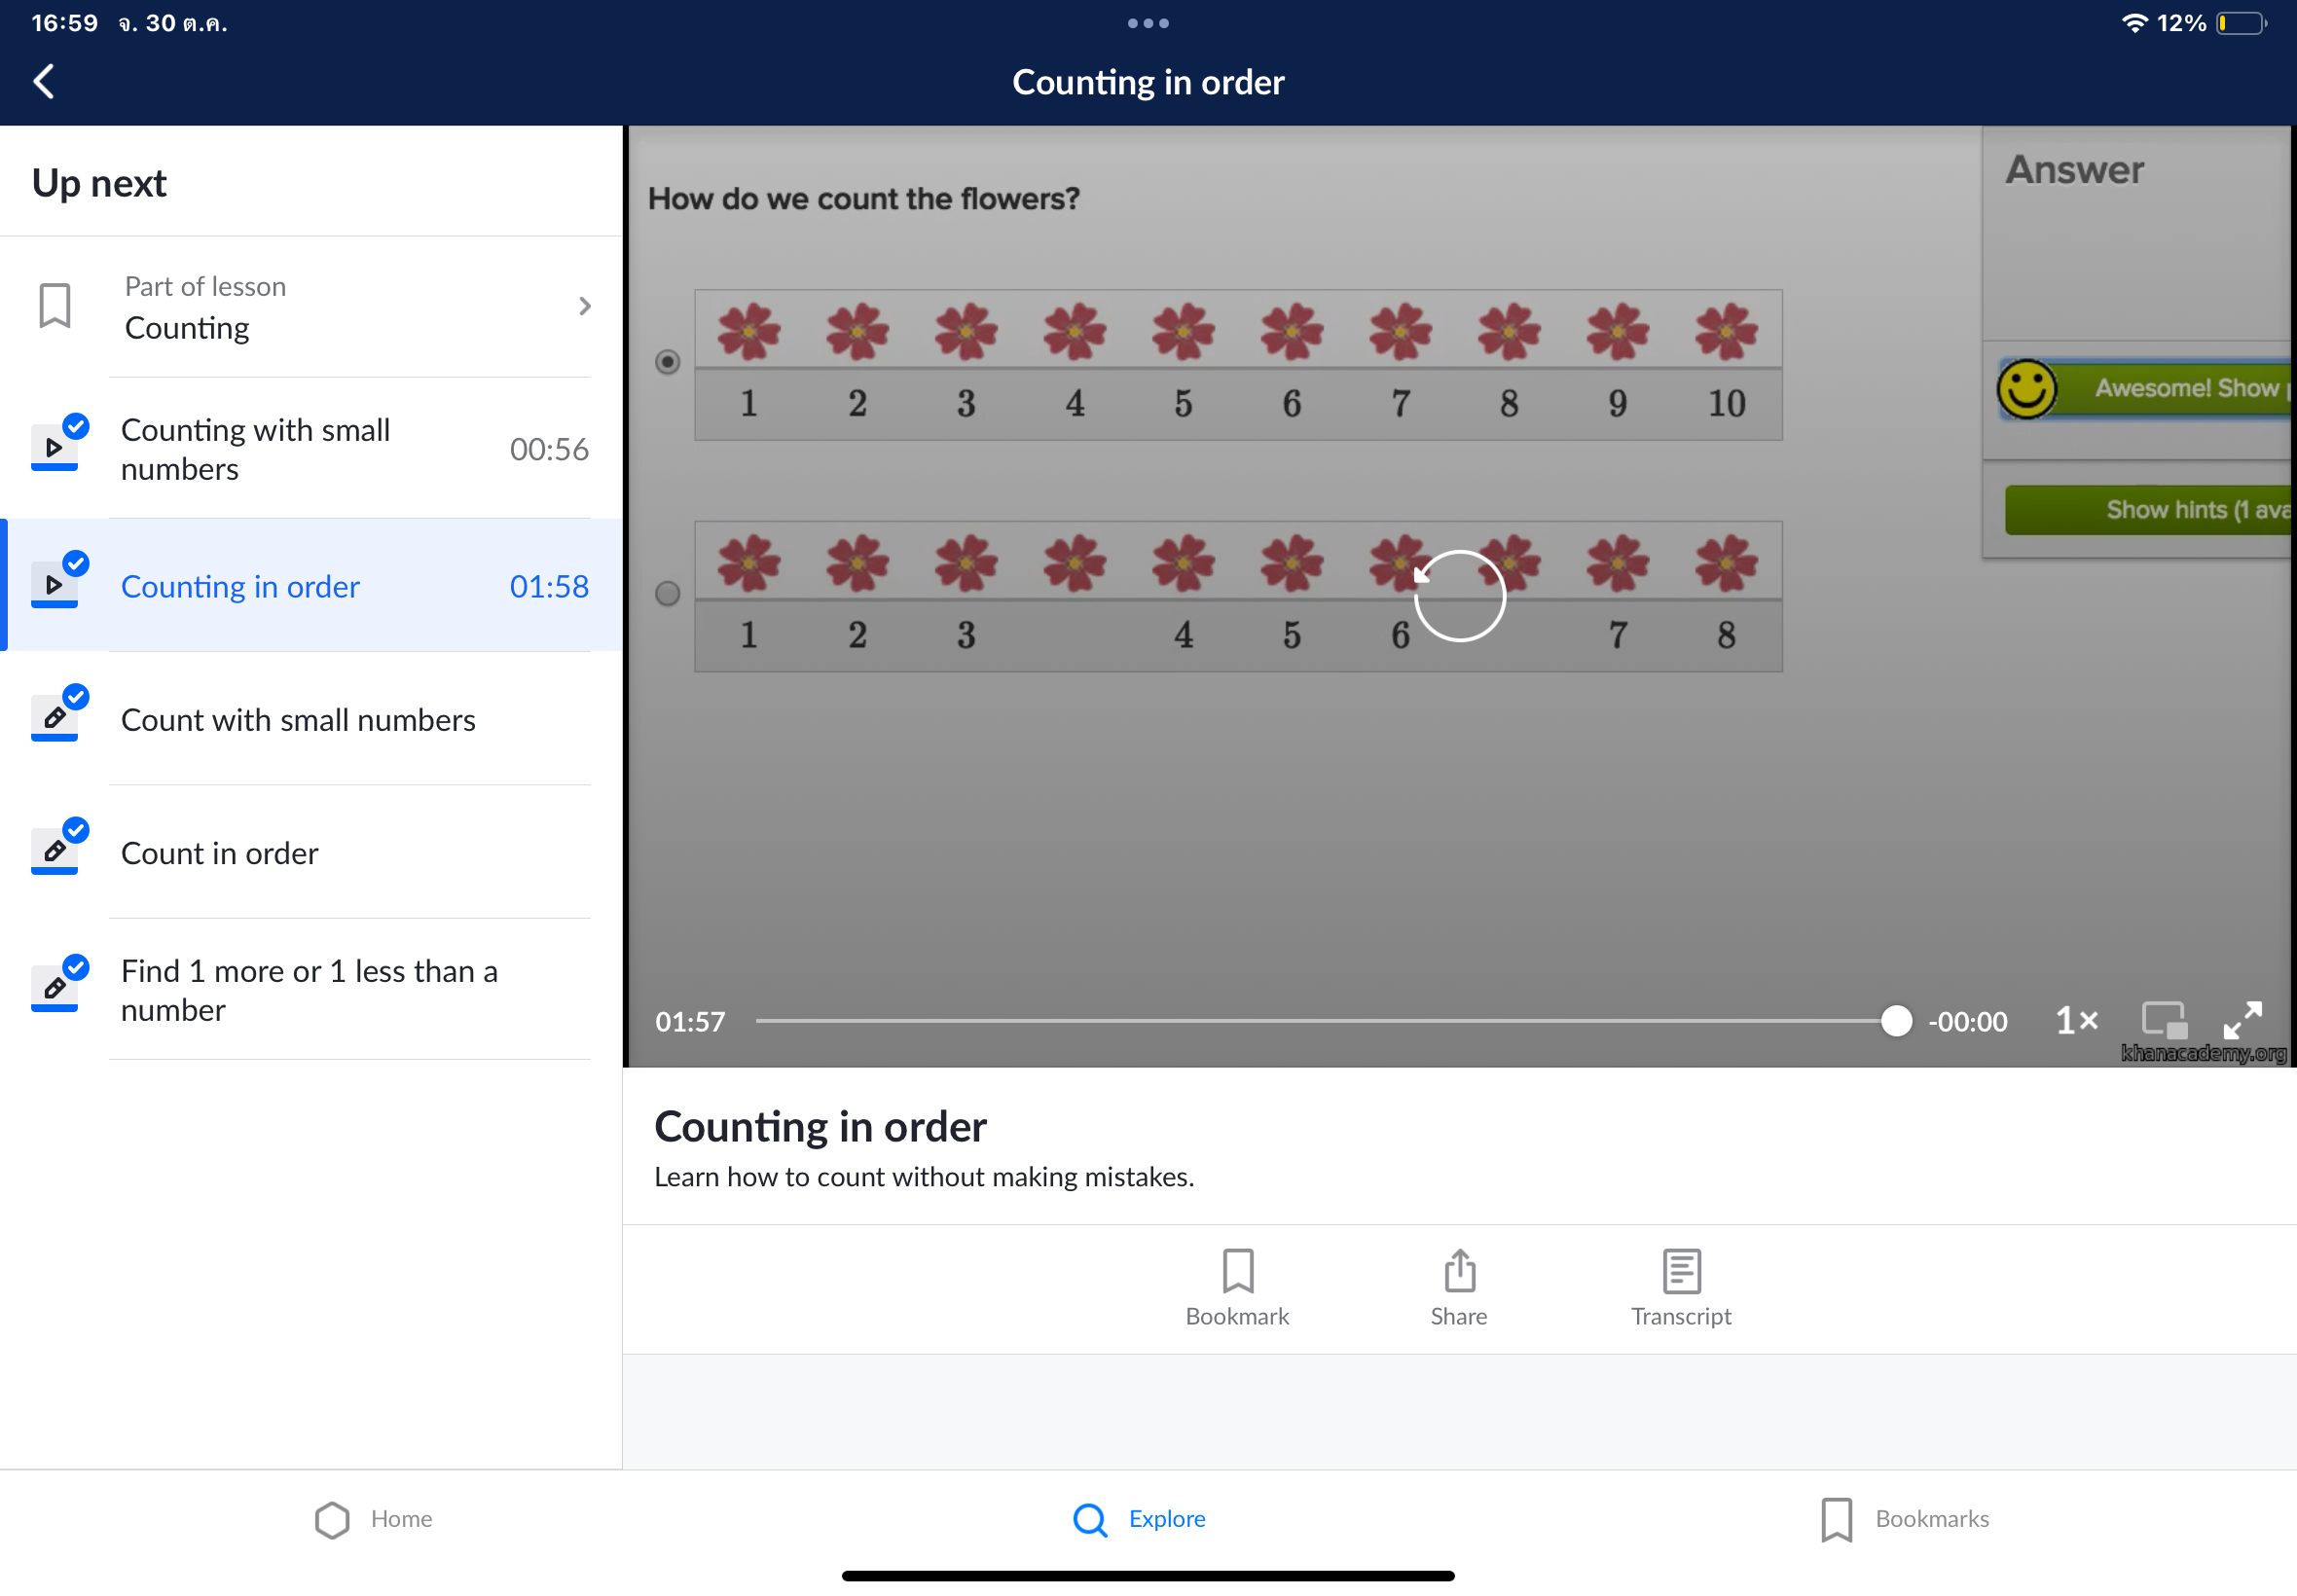
Task: Click the video progress slider handle
Action: coord(1895,1021)
